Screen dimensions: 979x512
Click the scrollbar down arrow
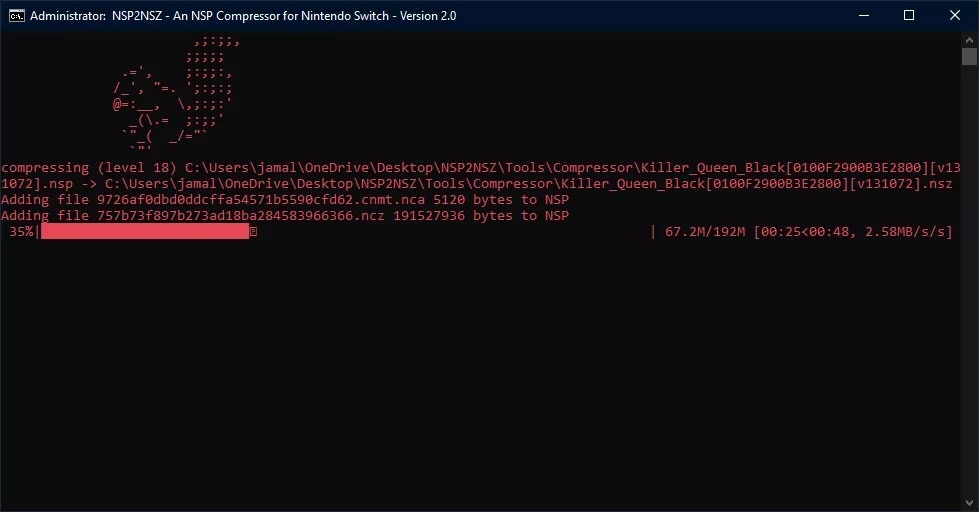(x=969, y=503)
